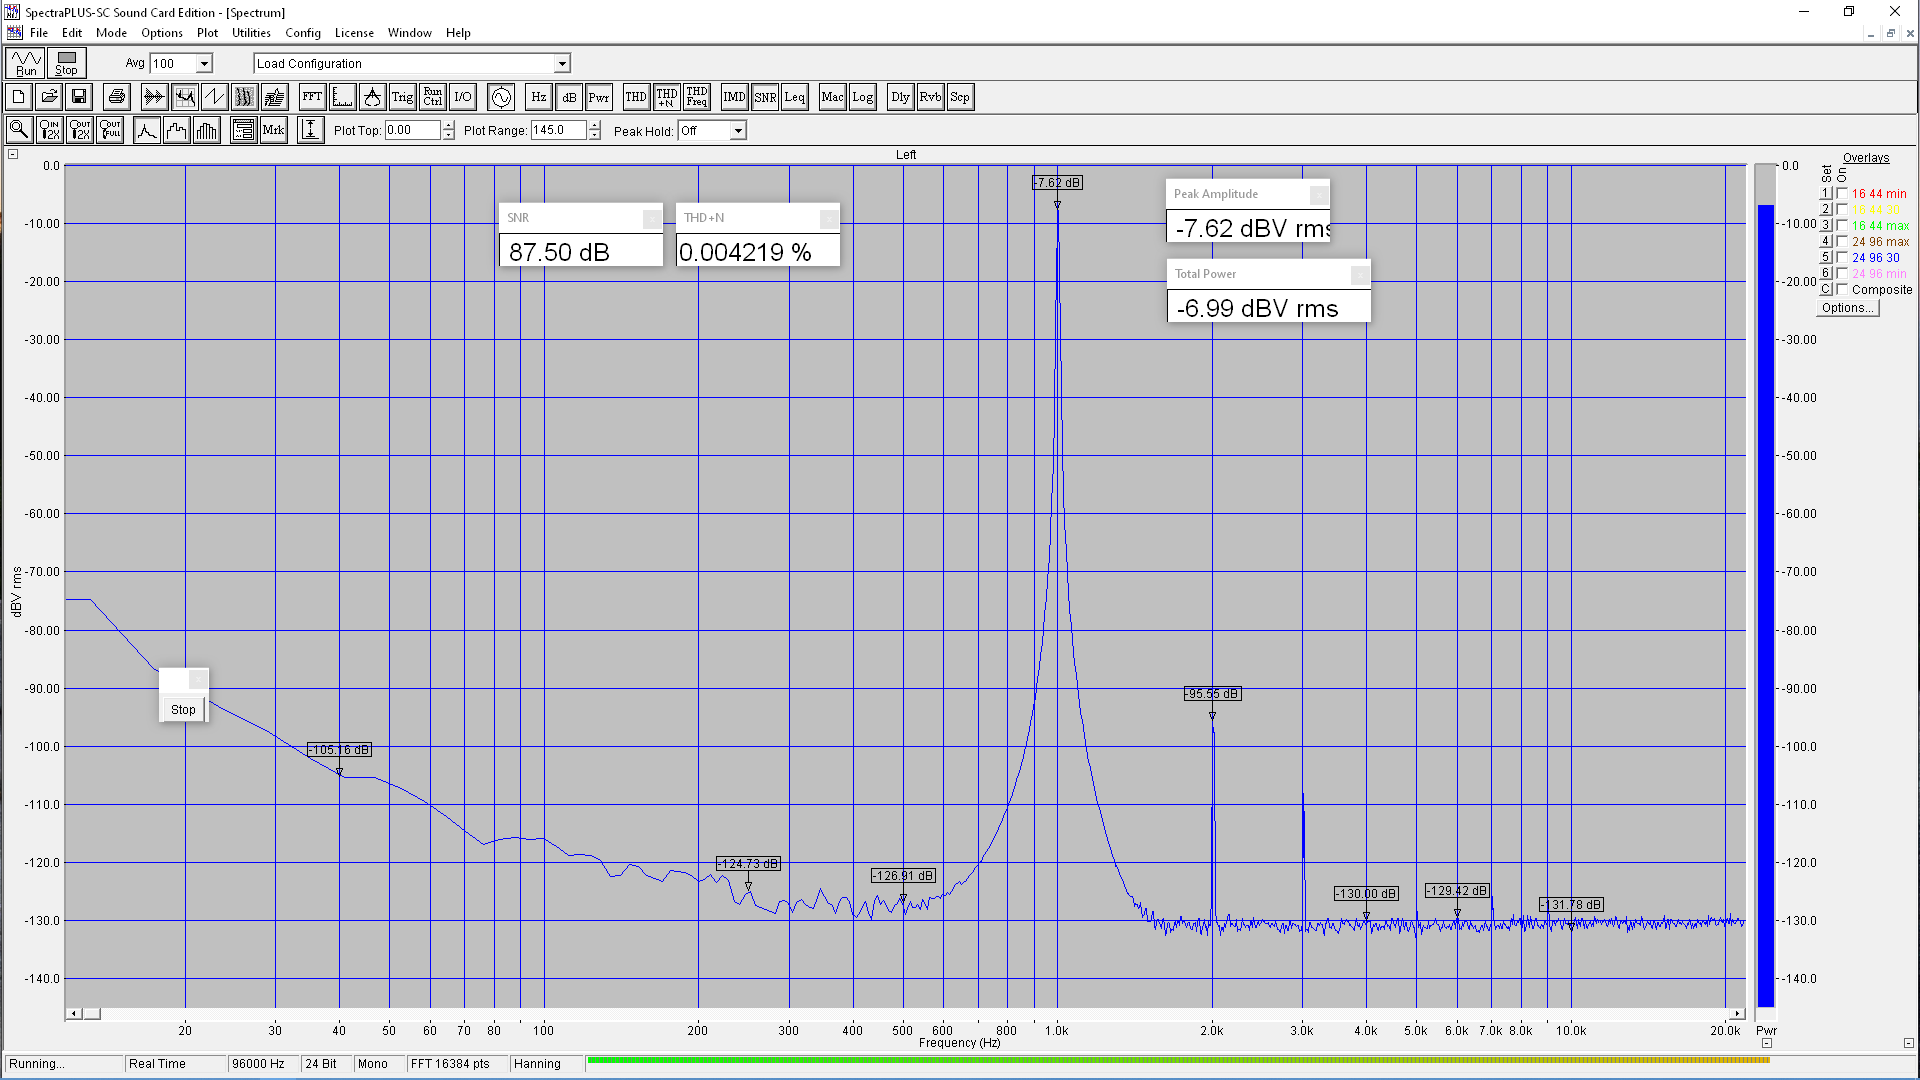Create a new file with the blank page icon
1920x1080 pixels.
click(x=19, y=97)
